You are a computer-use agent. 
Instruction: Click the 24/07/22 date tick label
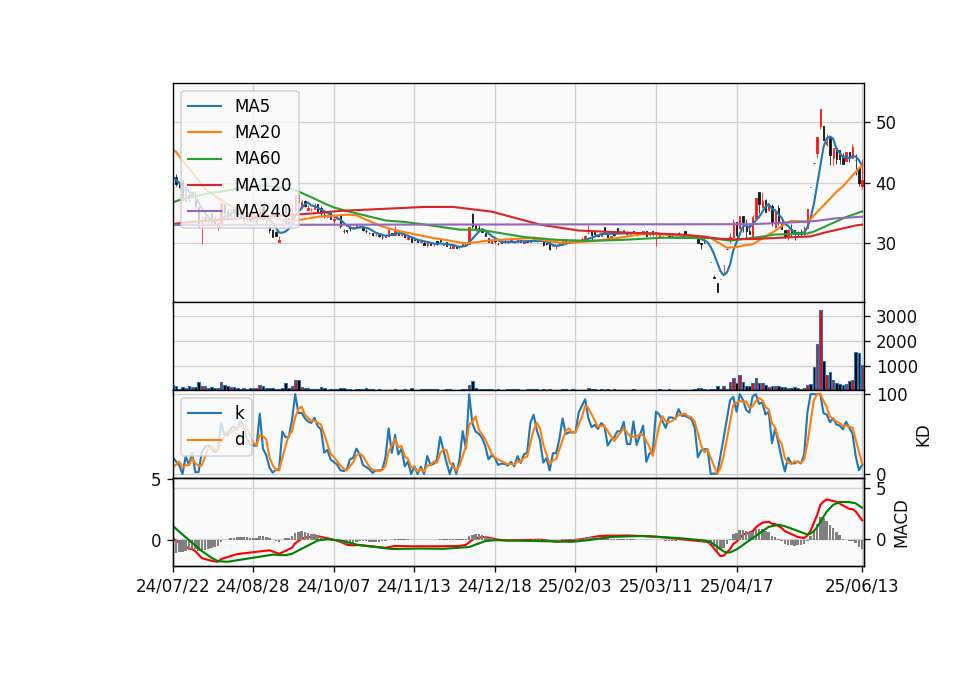pos(173,587)
